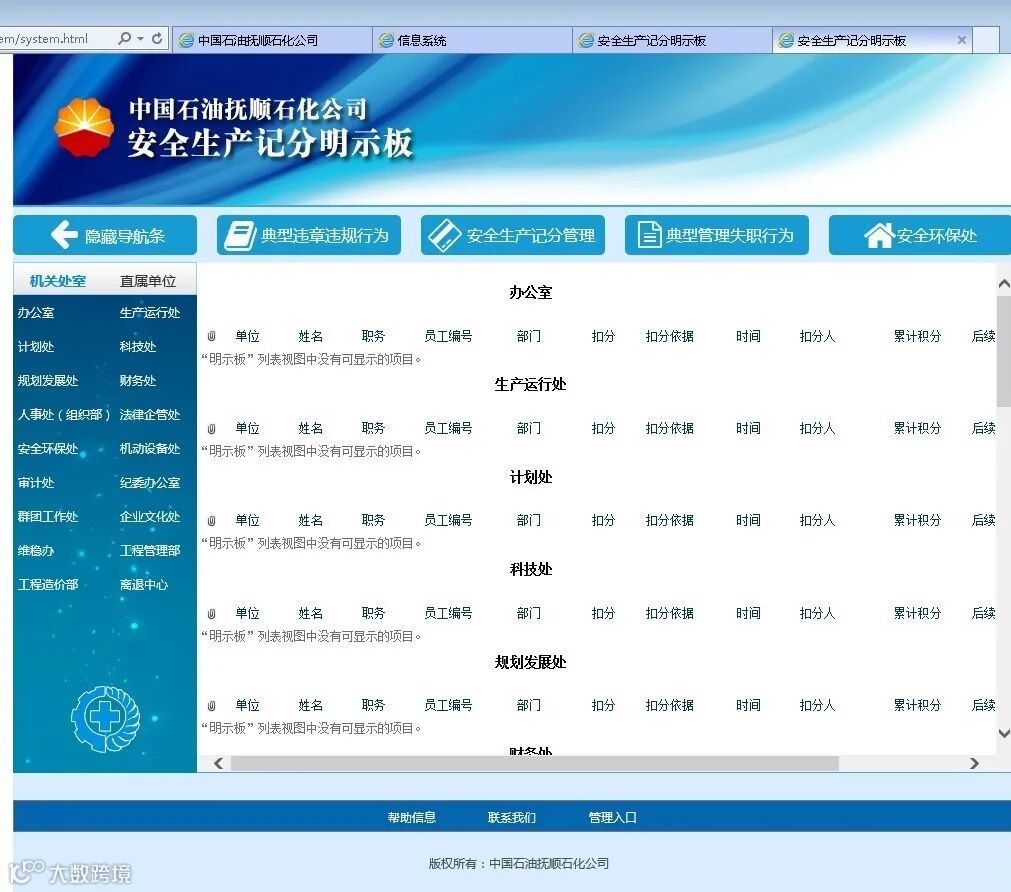Open the 财务处 link in the sidebar
Image resolution: width=1011 pixels, height=892 pixels.
tap(138, 381)
